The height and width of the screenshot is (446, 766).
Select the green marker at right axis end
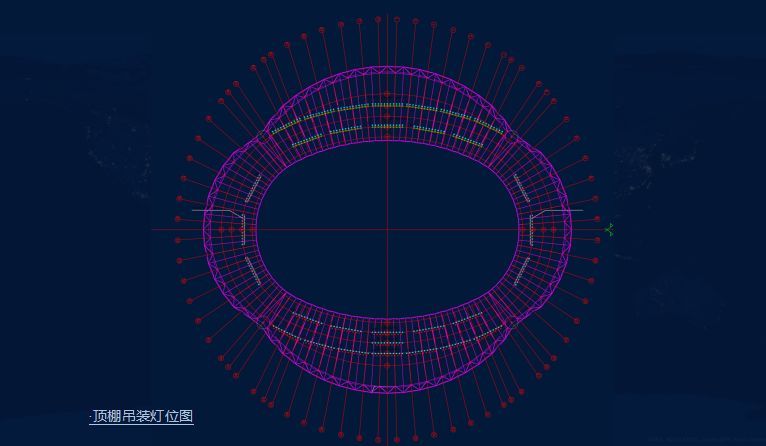[609, 230]
